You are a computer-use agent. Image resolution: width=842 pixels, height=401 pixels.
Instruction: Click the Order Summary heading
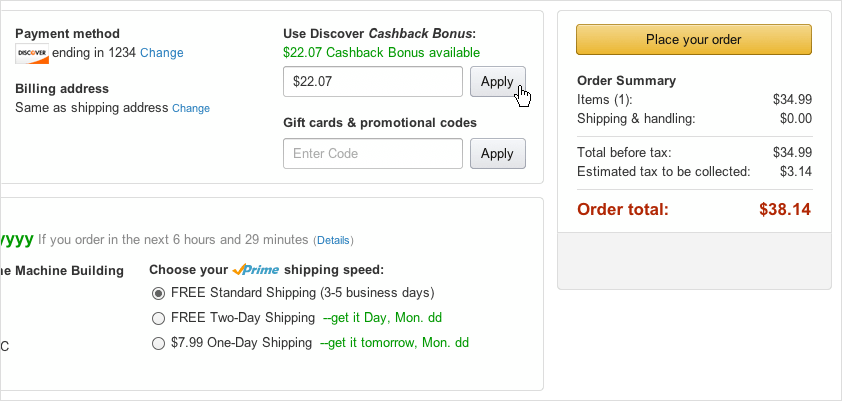pos(627,81)
